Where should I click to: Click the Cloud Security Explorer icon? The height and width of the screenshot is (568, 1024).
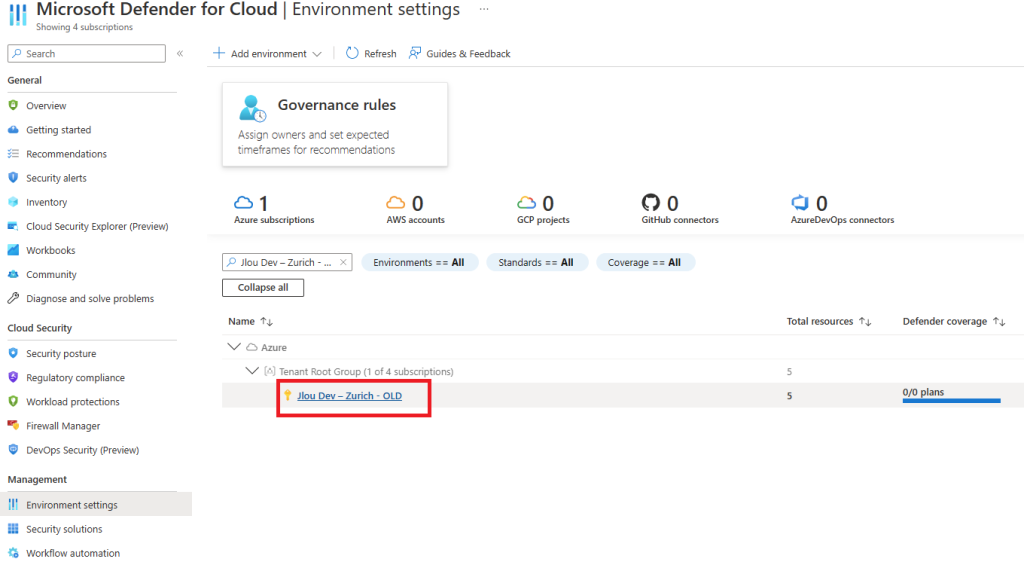(13, 226)
